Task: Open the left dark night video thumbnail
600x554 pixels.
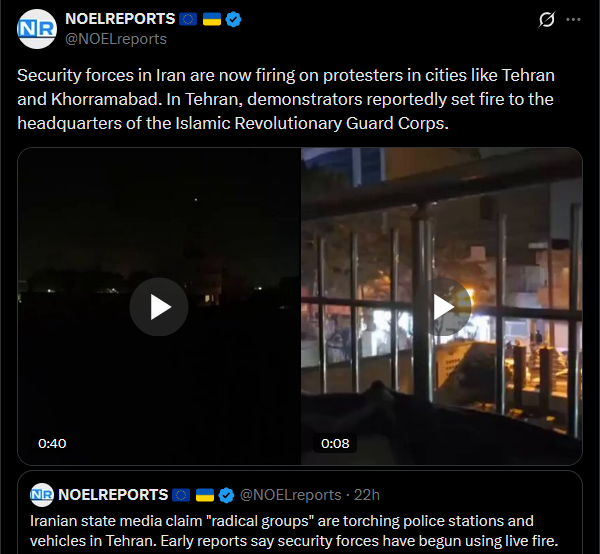Action: 159,306
